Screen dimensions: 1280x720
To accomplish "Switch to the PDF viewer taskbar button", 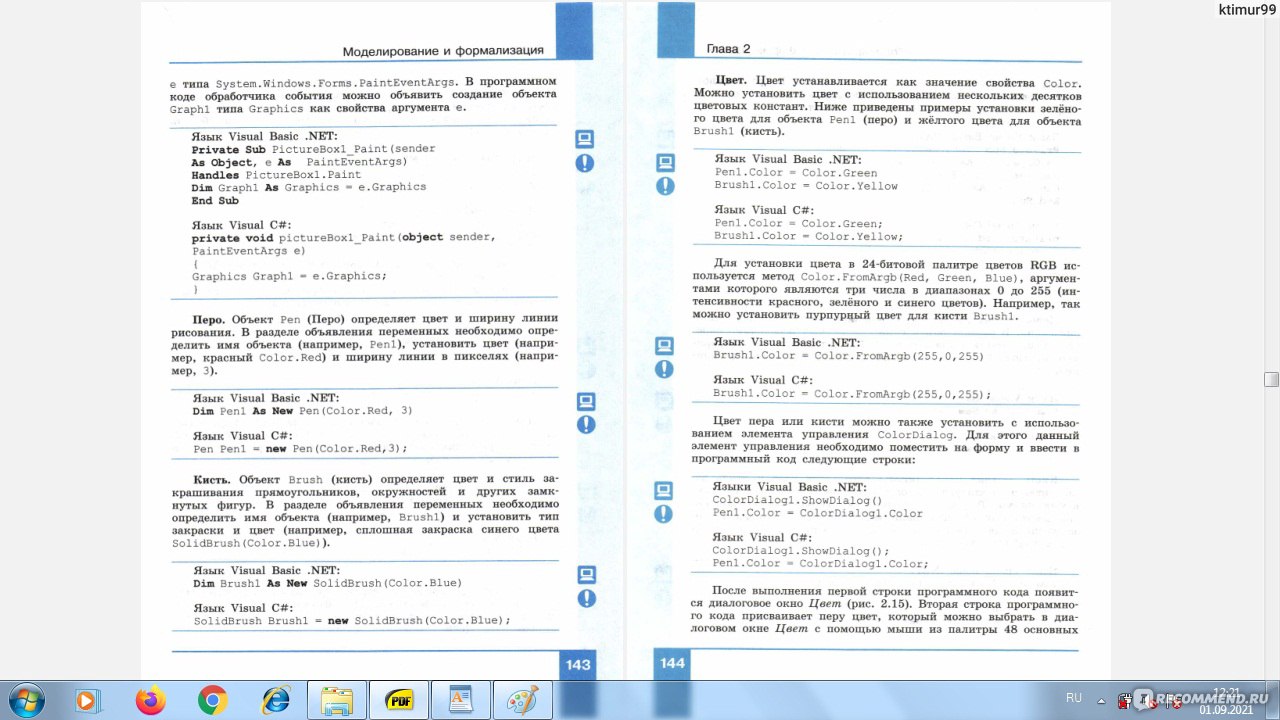I will tap(399, 700).
